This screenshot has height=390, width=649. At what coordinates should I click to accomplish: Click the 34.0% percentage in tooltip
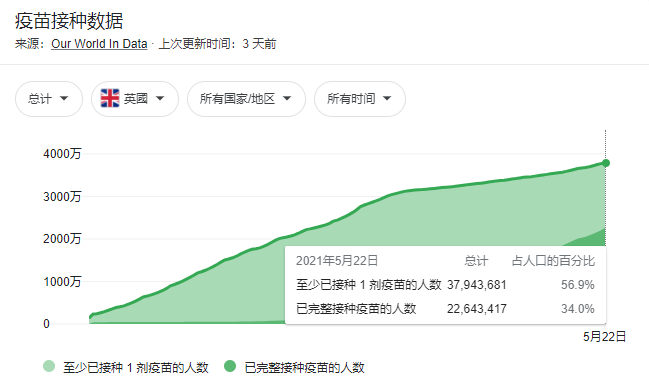(x=578, y=309)
